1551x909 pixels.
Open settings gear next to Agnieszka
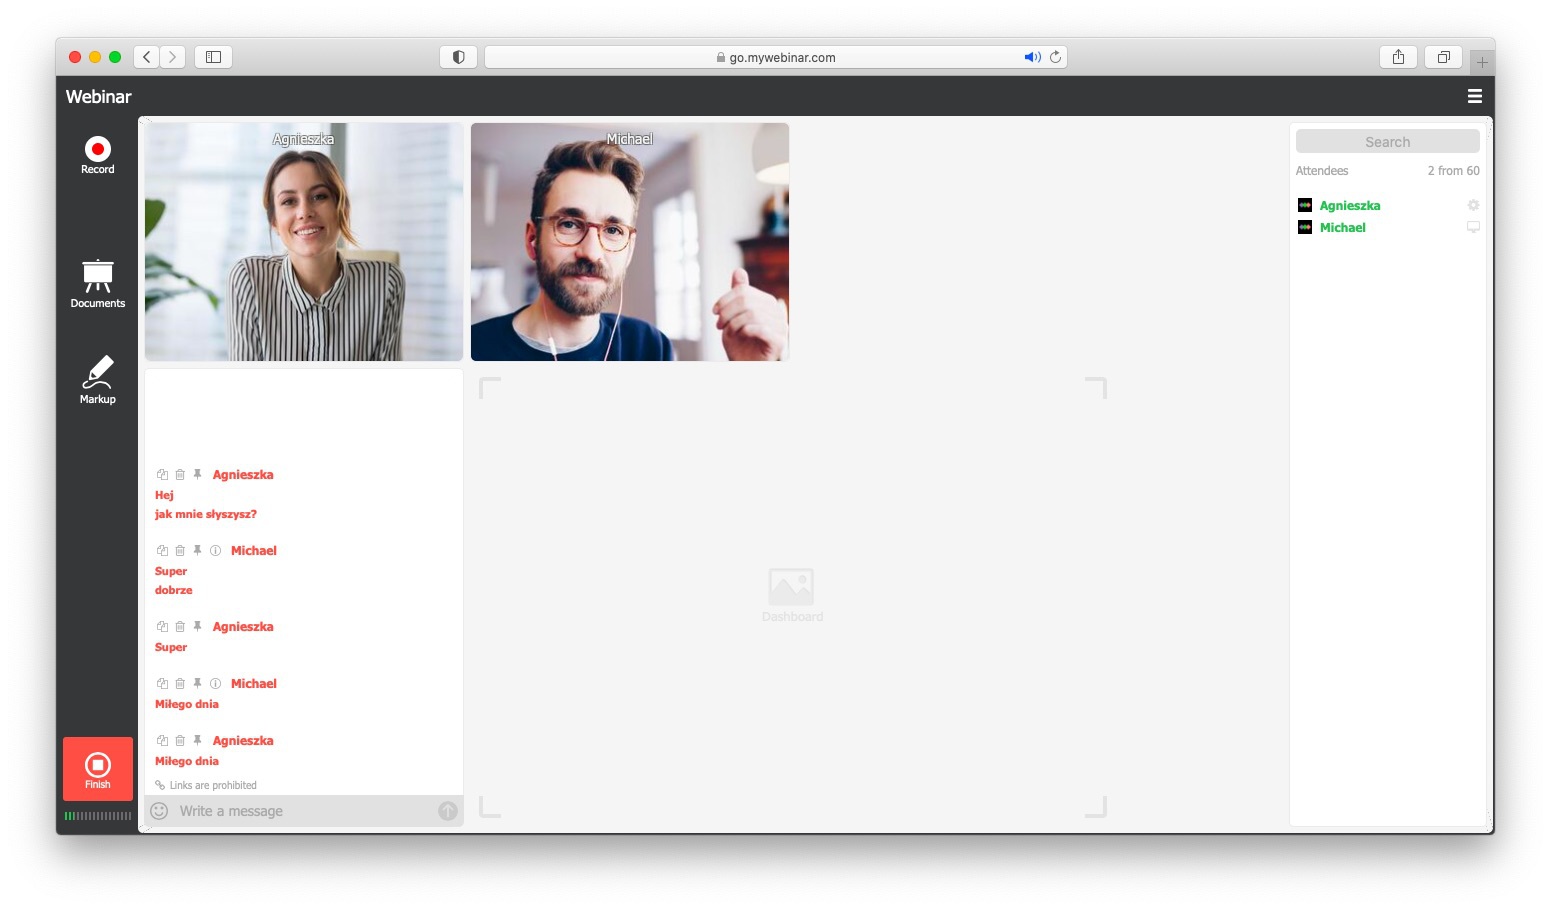pos(1473,205)
